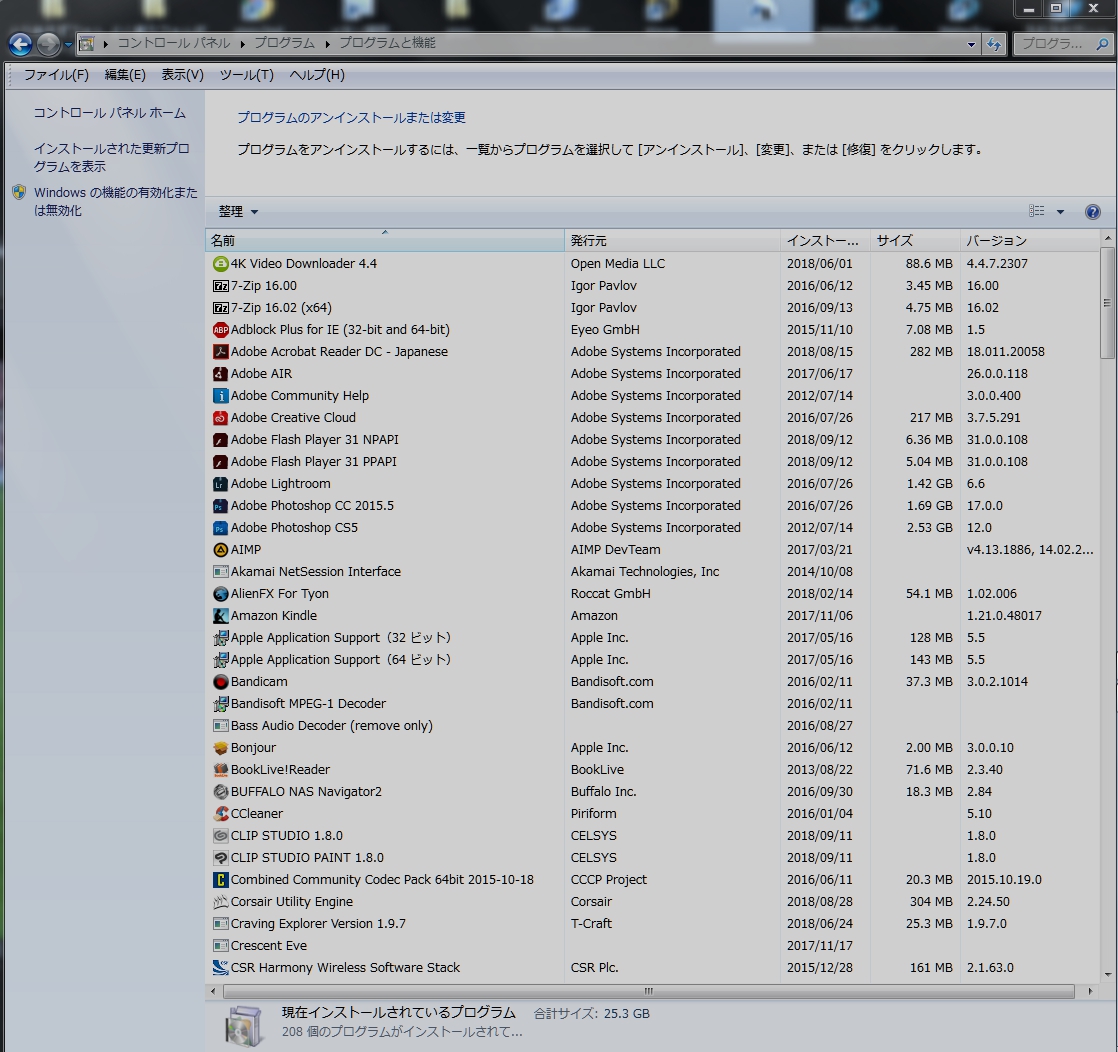This screenshot has width=1118, height=1052.
Task: Open the help question mark icon
Action: click(x=1092, y=212)
